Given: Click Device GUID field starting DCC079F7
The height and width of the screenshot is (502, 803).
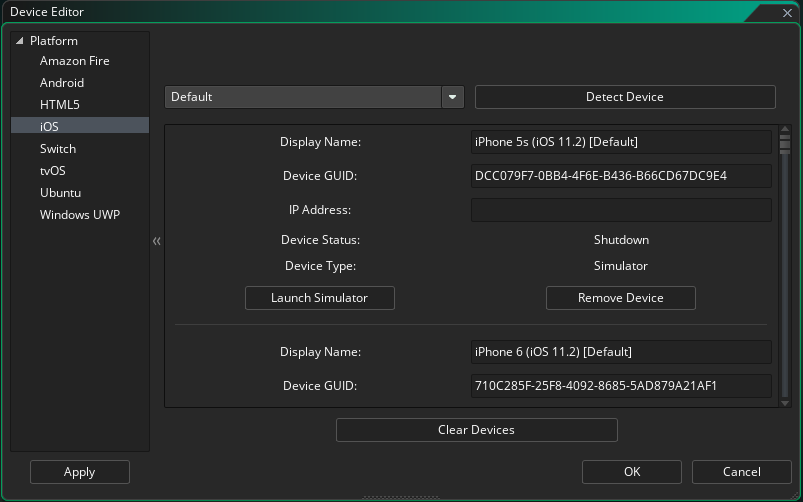Looking at the screenshot, I should coord(621,176).
